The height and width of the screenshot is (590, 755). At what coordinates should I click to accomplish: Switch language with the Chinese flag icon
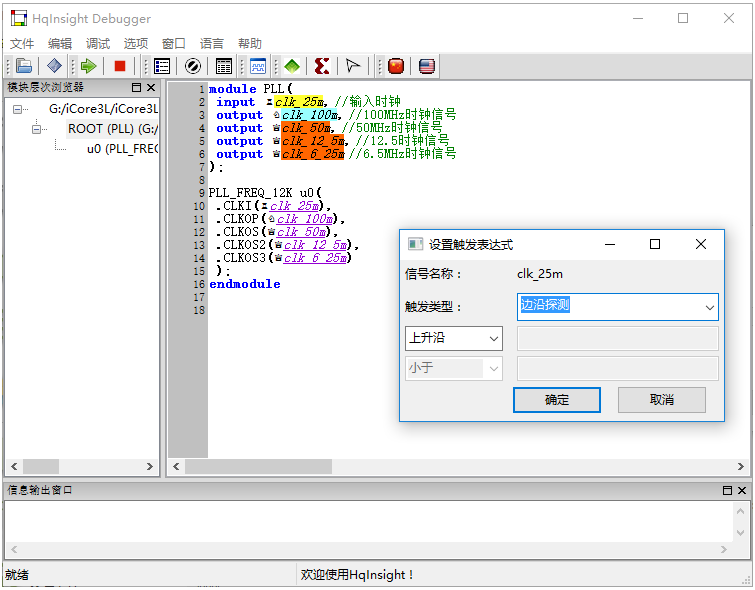[x=396, y=66]
